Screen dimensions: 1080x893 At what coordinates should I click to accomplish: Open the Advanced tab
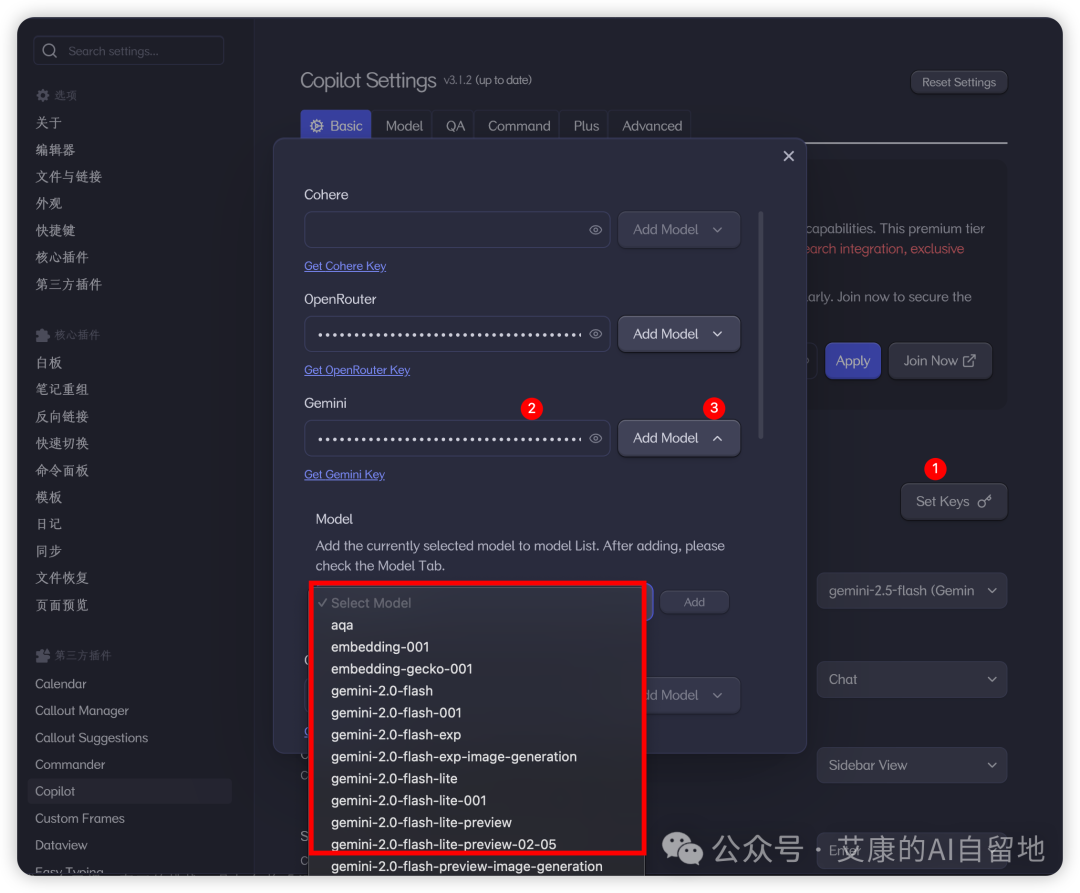click(x=652, y=126)
